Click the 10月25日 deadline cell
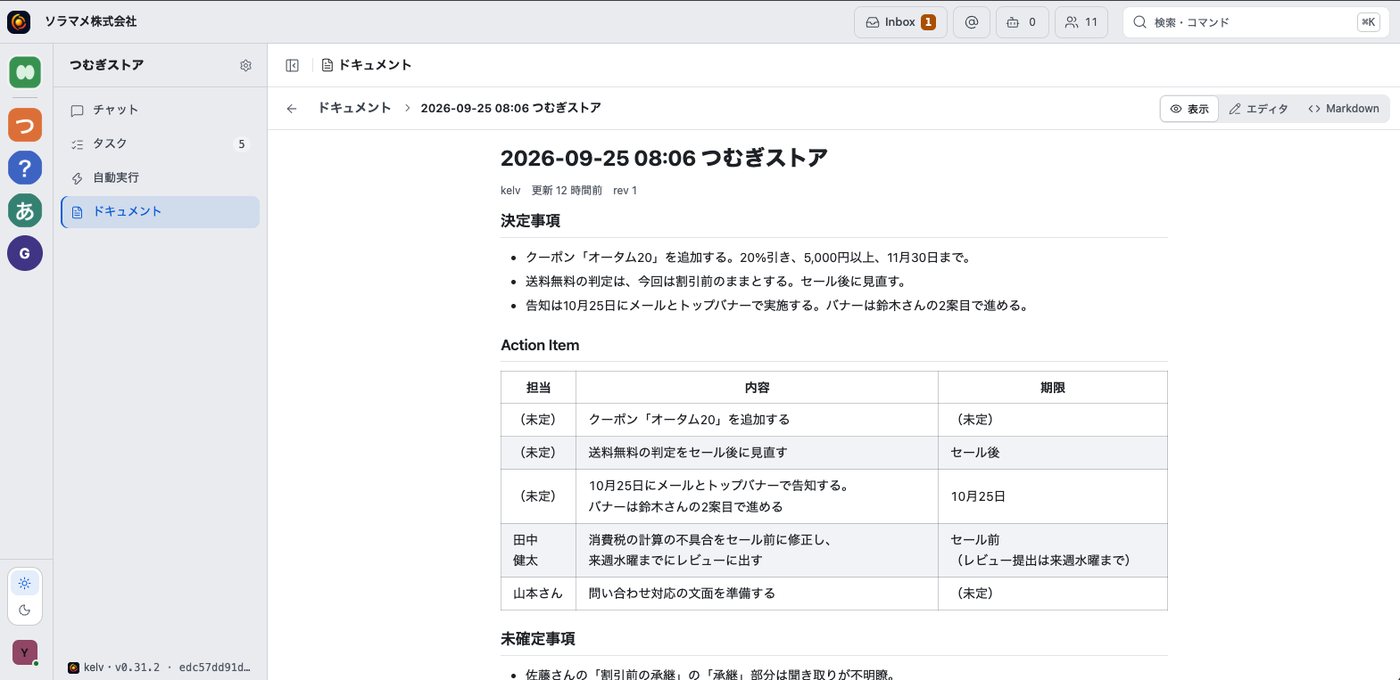 1052,497
